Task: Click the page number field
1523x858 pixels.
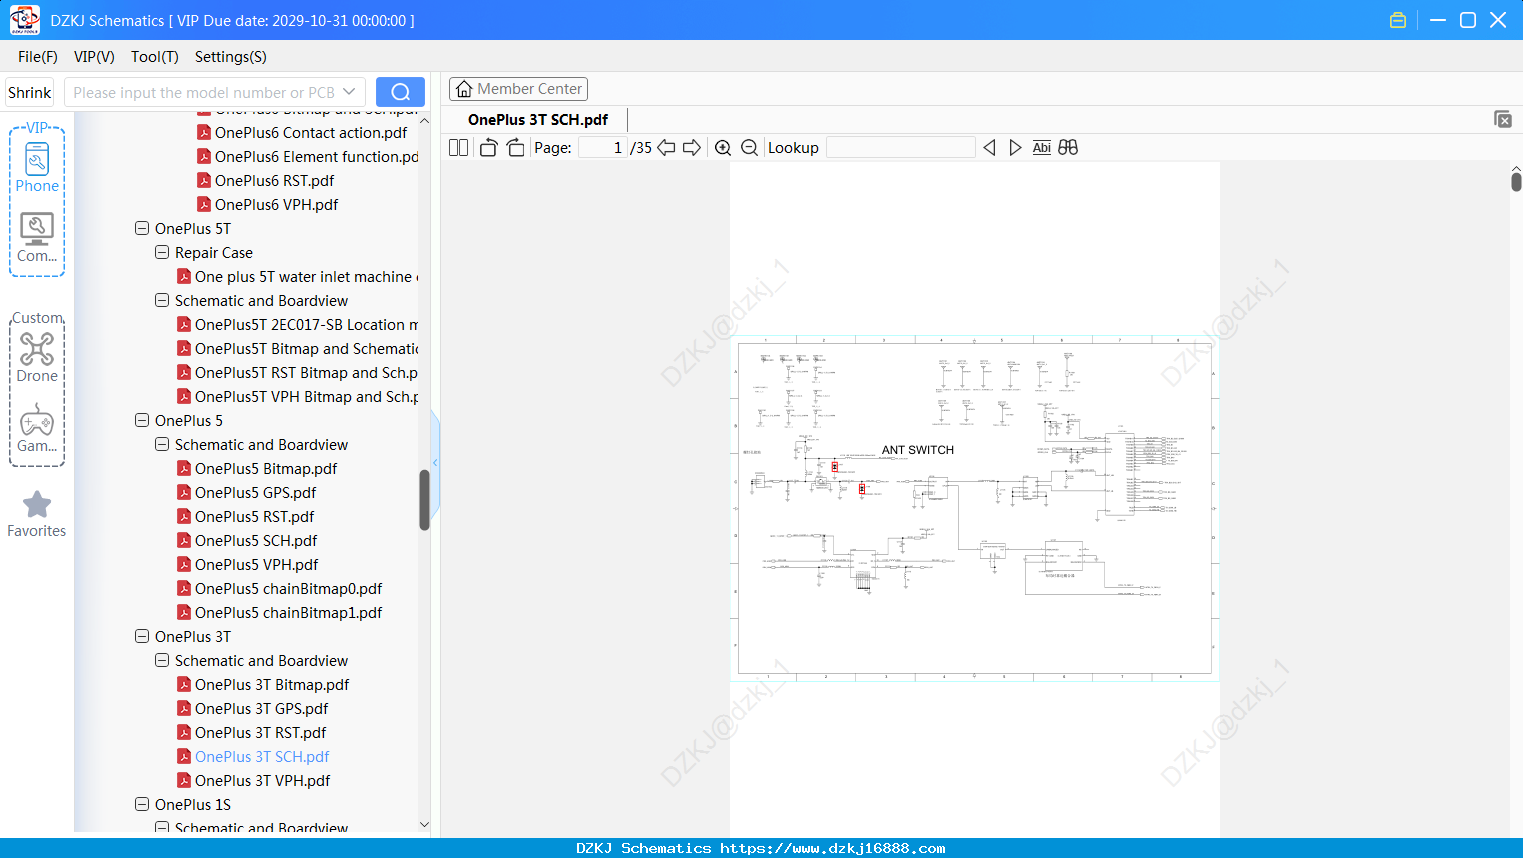Action: pos(603,148)
